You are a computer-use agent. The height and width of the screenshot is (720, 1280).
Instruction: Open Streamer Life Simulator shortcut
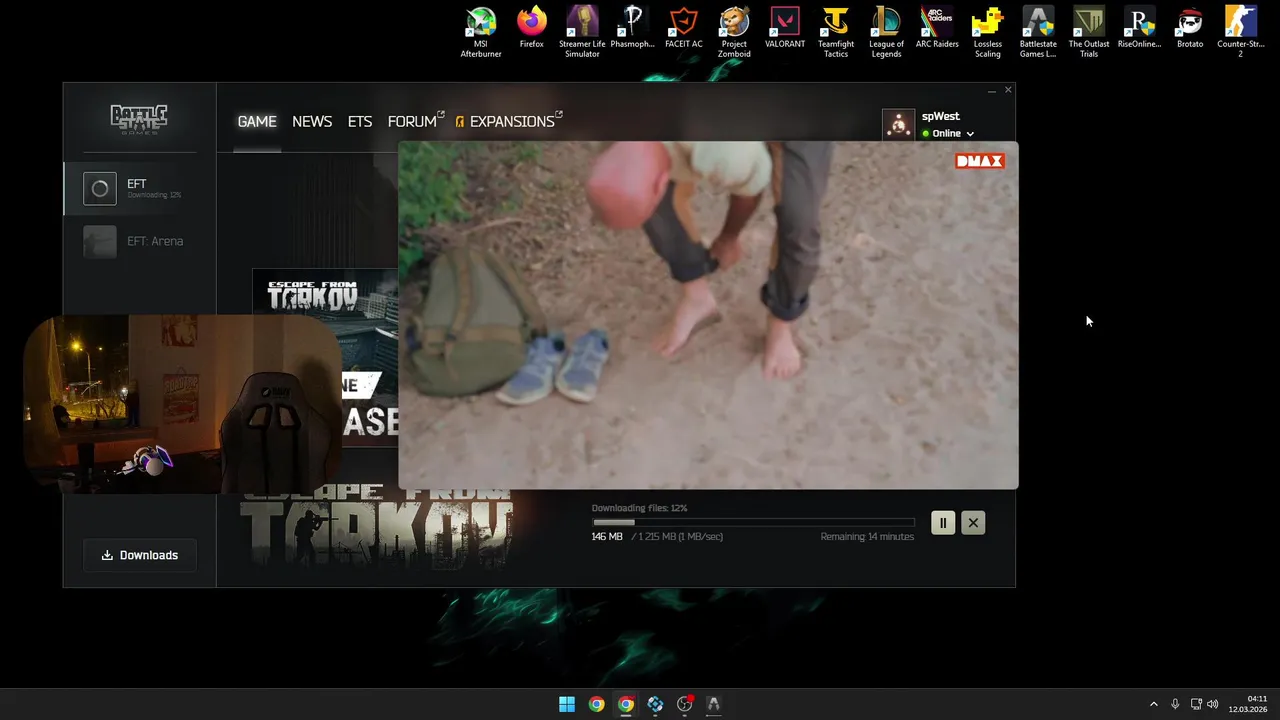click(582, 32)
